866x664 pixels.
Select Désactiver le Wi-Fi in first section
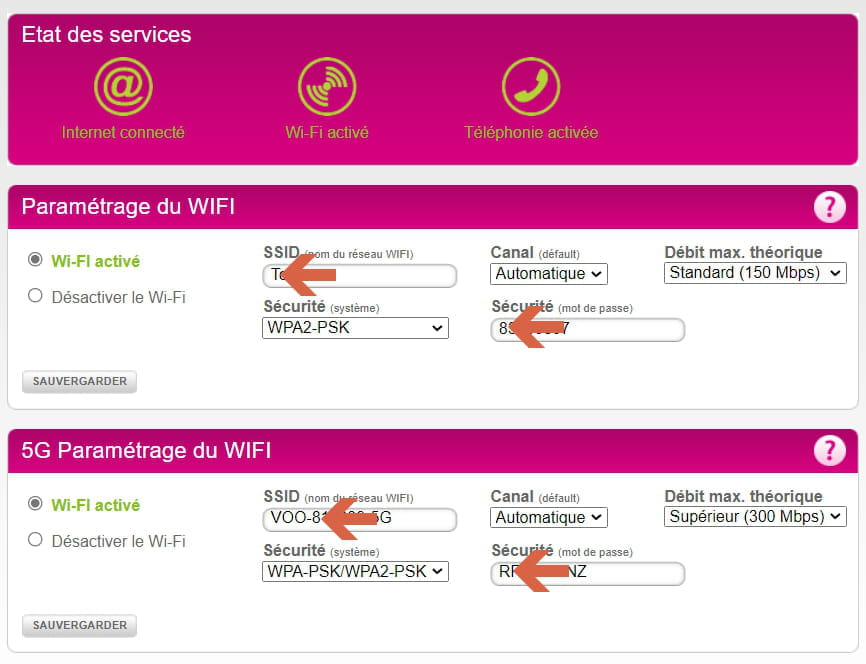35,296
